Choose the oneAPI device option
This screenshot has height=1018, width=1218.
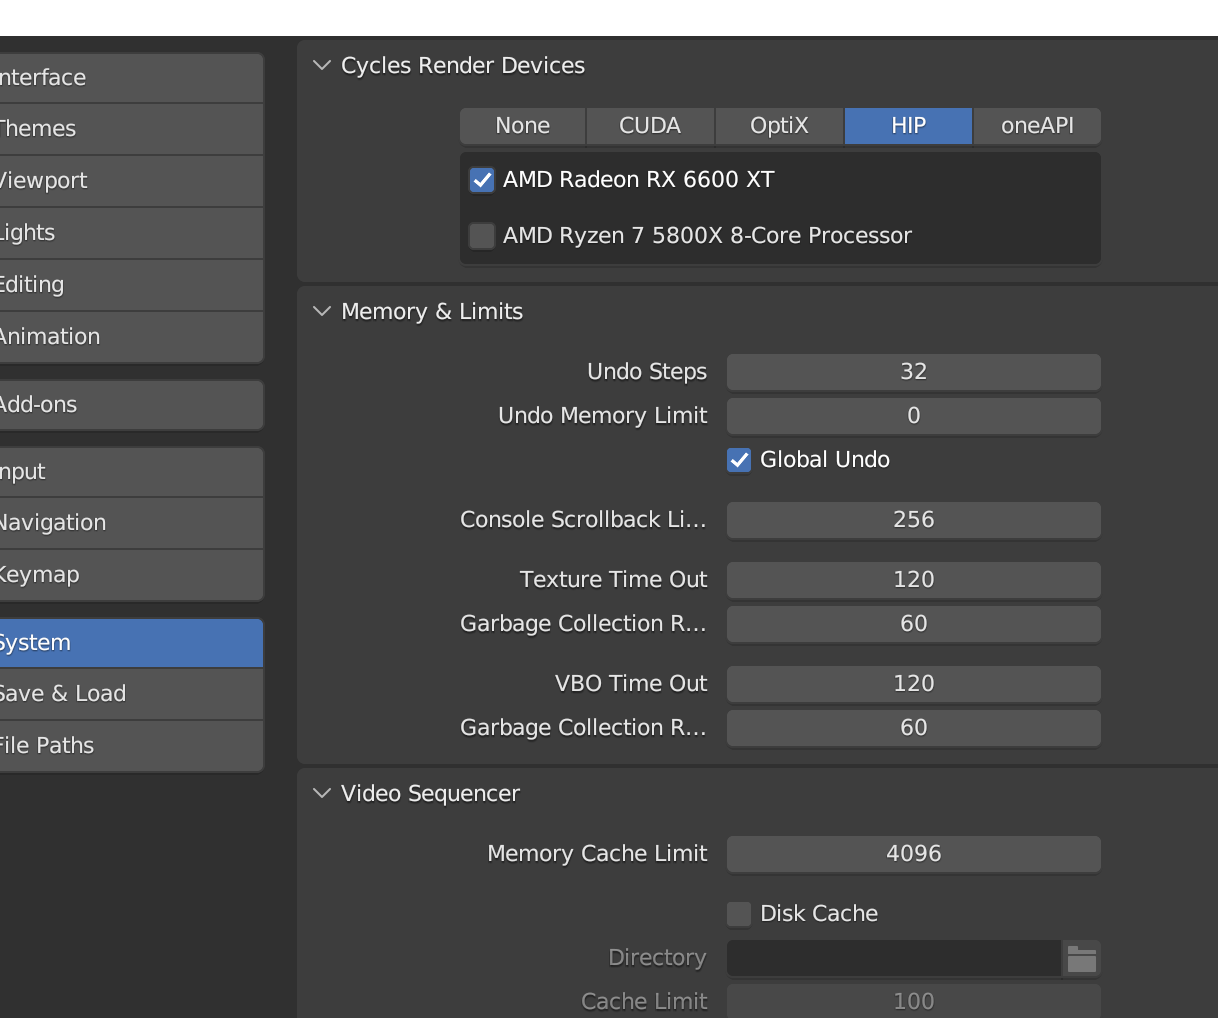pyautogui.click(x=1037, y=126)
